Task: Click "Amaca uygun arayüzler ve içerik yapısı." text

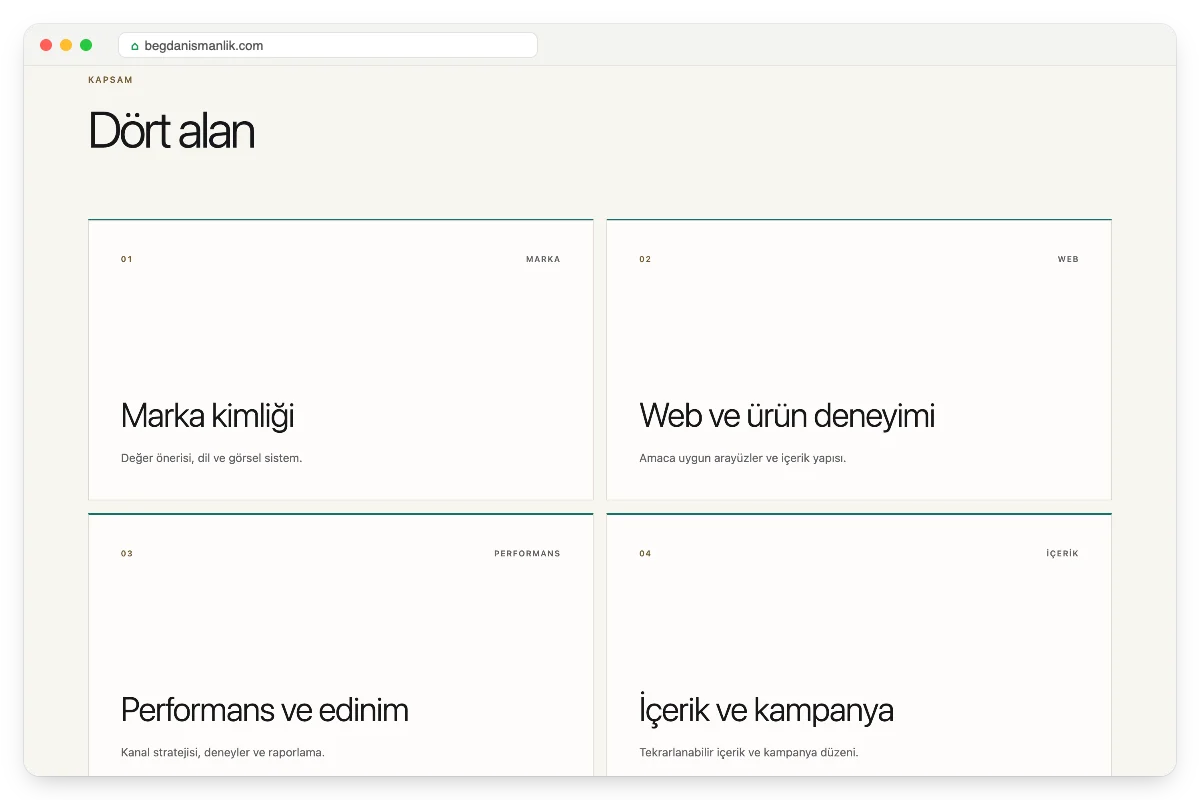Action: pyautogui.click(x=743, y=458)
